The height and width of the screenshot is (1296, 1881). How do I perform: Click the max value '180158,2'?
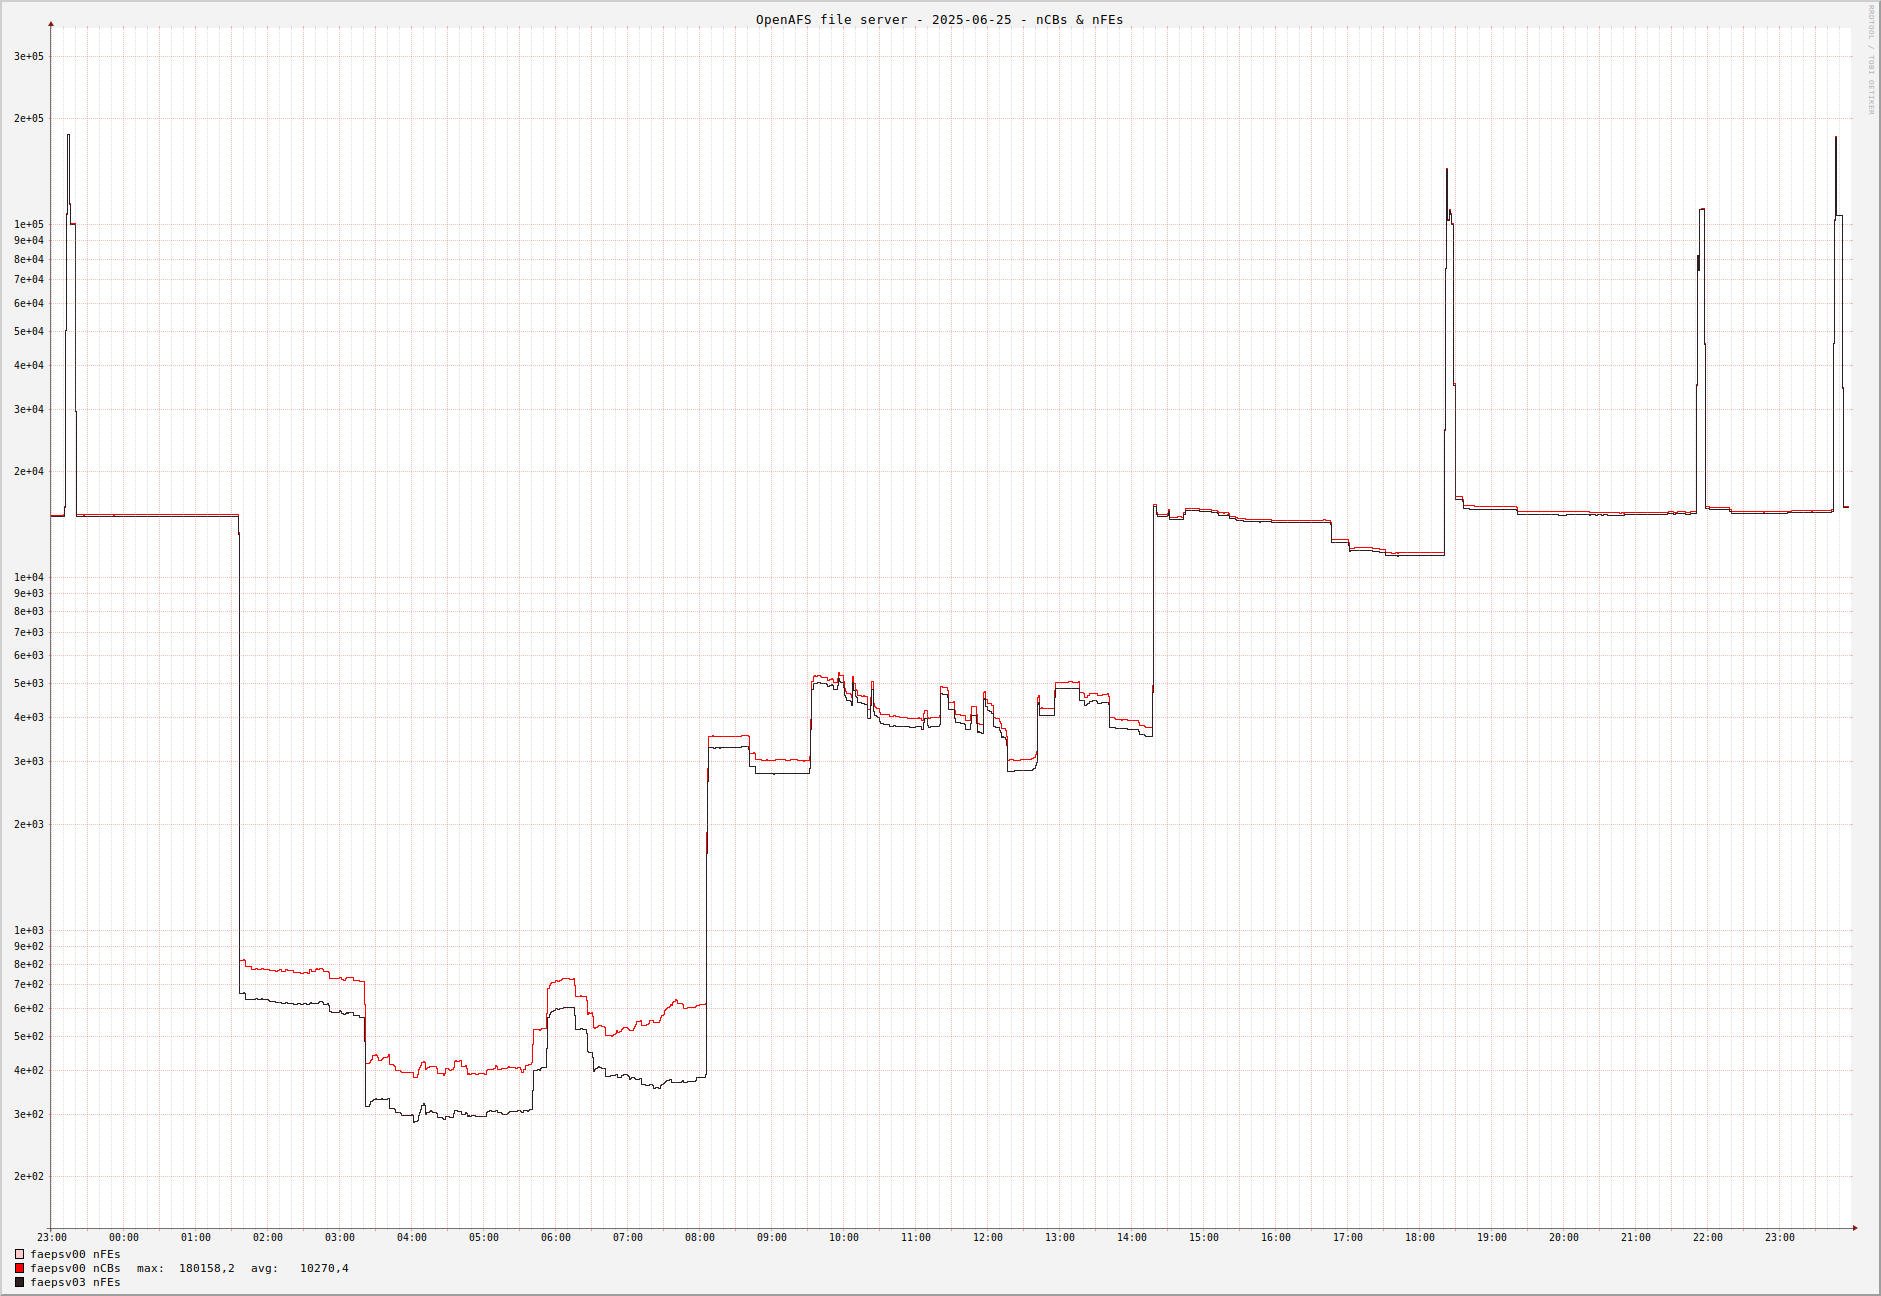click(207, 1268)
